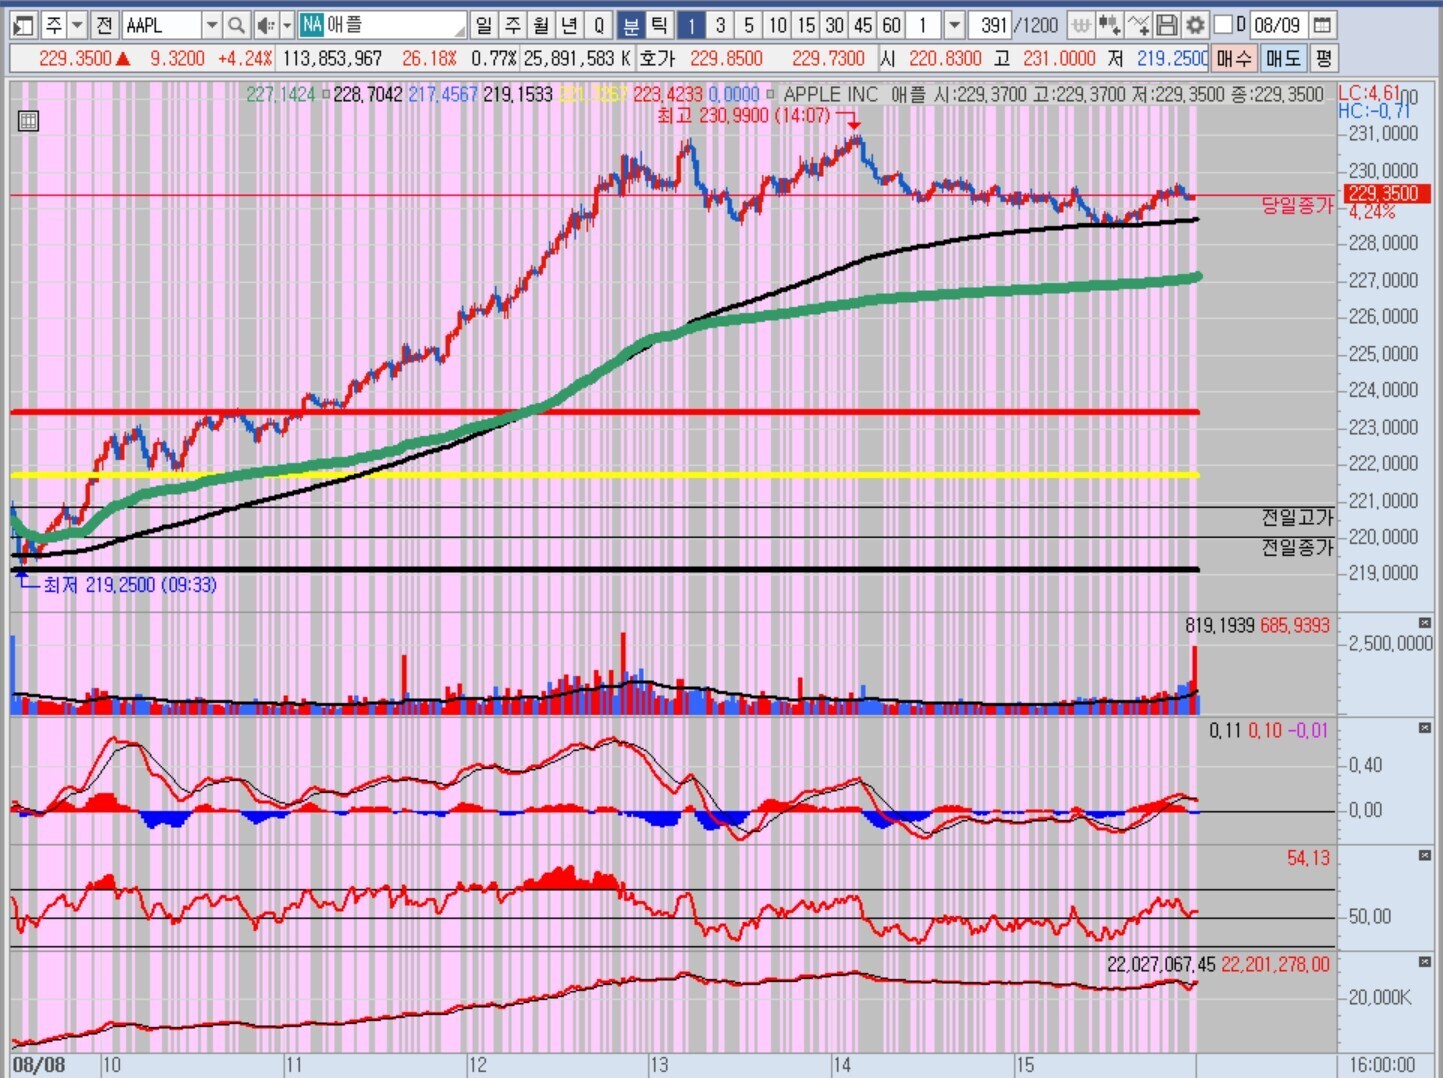The image size is (1443, 1078).
Task: Select the 주 weekly chart period
Action: 513,25
